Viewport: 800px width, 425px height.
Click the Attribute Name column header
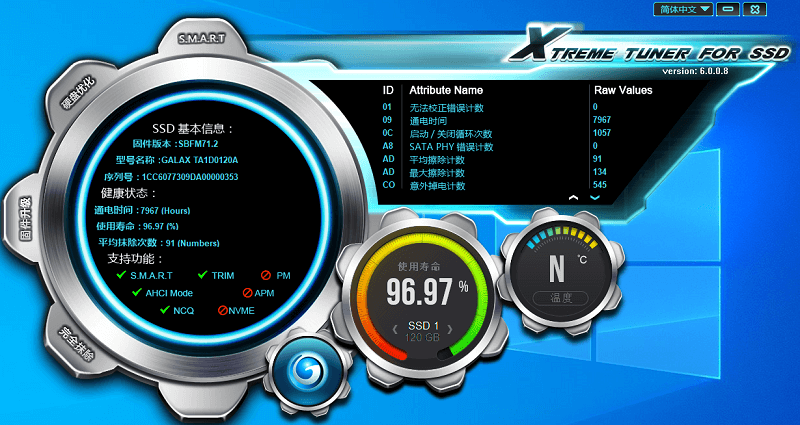446,90
